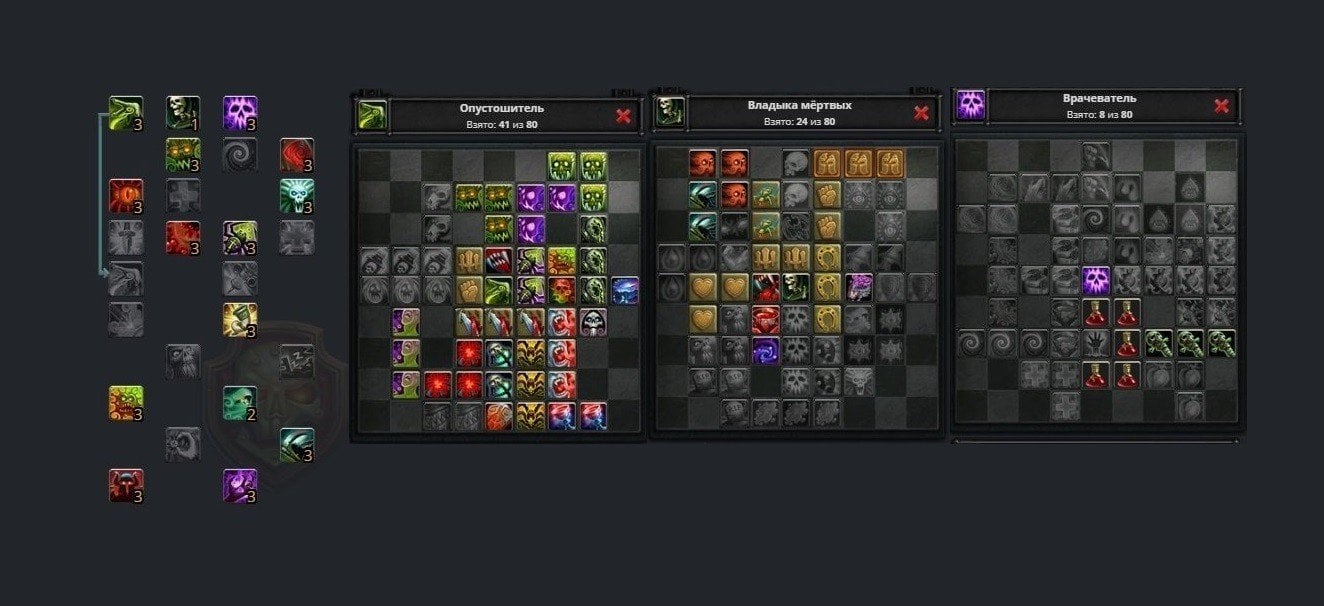Screen dimensions: 1324x606
Task: Select the purple crystal talent in Владыка мёртвых
Action: (859, 288)
